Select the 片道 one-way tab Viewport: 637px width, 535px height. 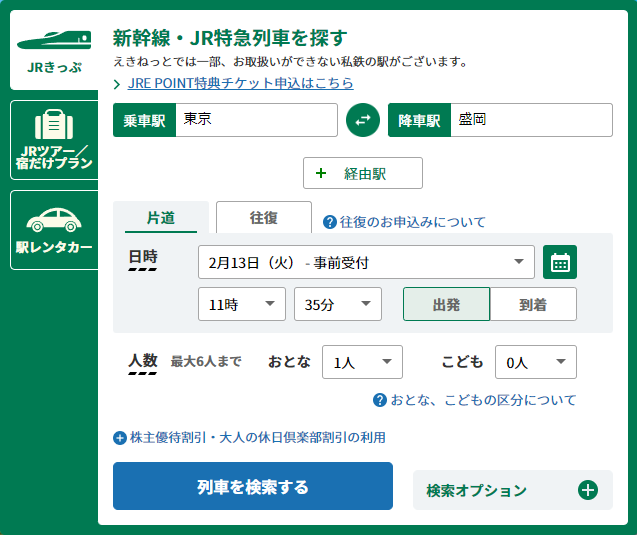click(x=161, y=218)
